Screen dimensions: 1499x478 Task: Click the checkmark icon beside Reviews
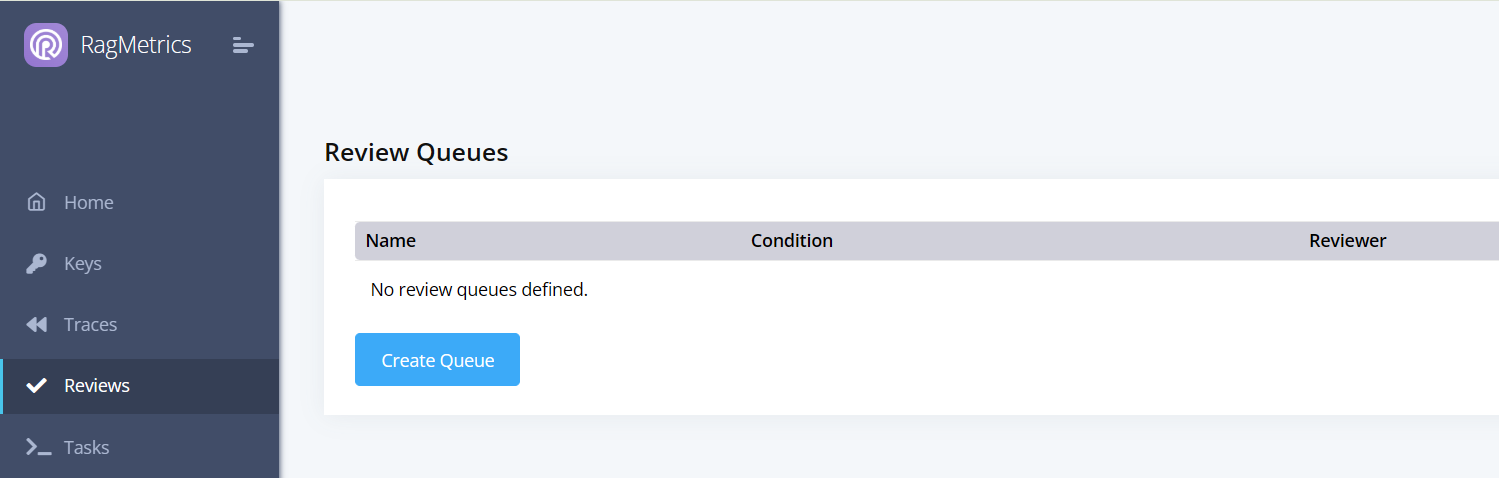pyautogui.click(x=37, y=386)
